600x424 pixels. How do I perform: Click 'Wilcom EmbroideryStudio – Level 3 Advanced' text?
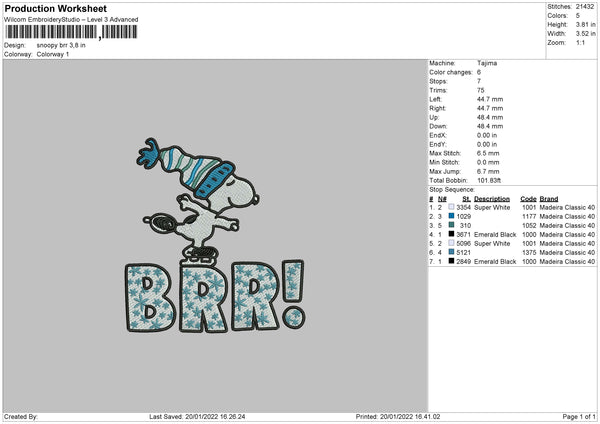[x=71, y=20]
